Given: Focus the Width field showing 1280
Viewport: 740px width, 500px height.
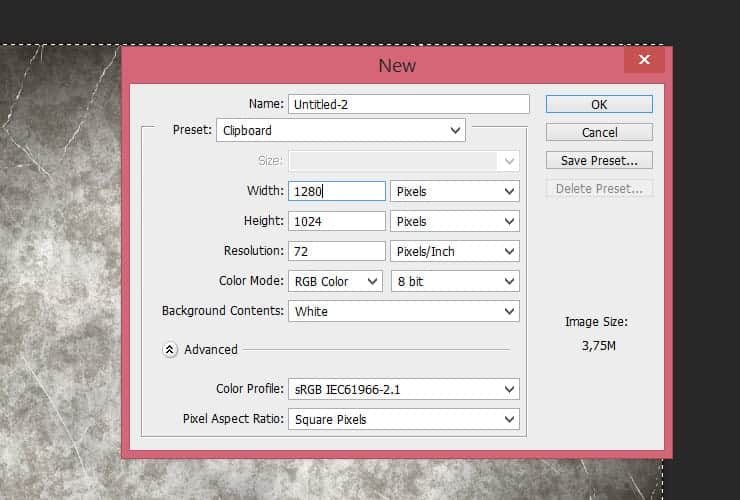Looking at the screenshot, I should [336, 191].
